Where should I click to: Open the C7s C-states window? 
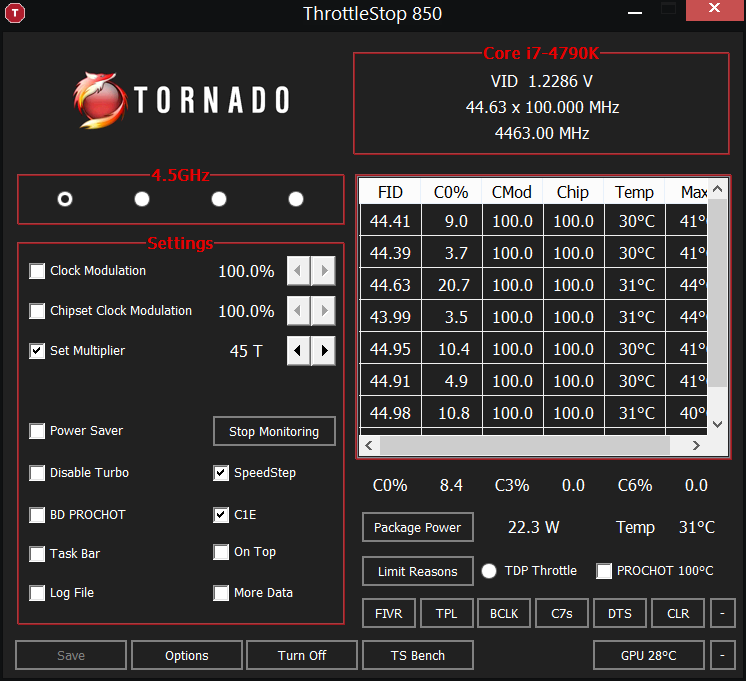click(x=562, y=613)
